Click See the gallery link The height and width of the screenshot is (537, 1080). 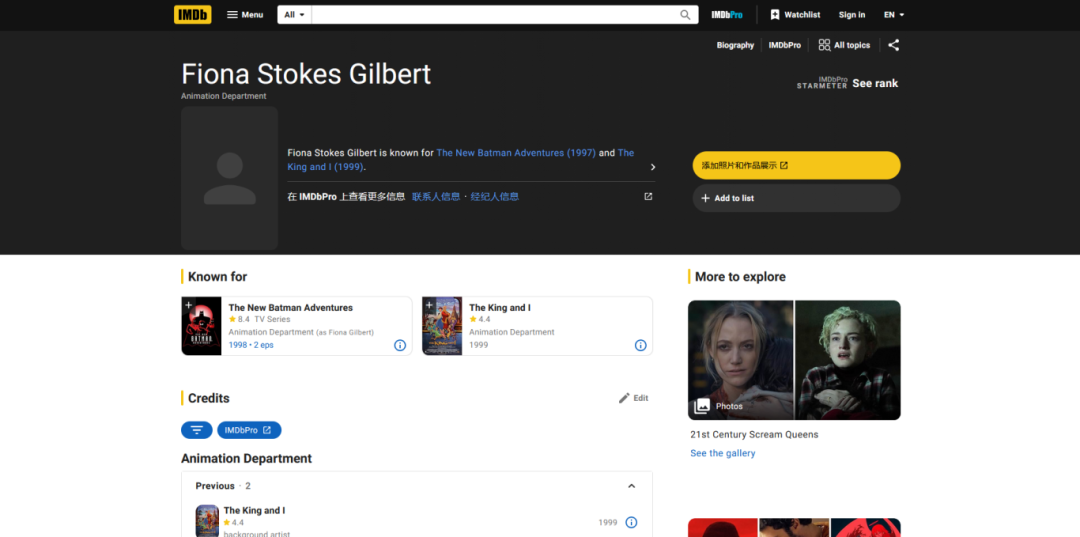point(723,453)
